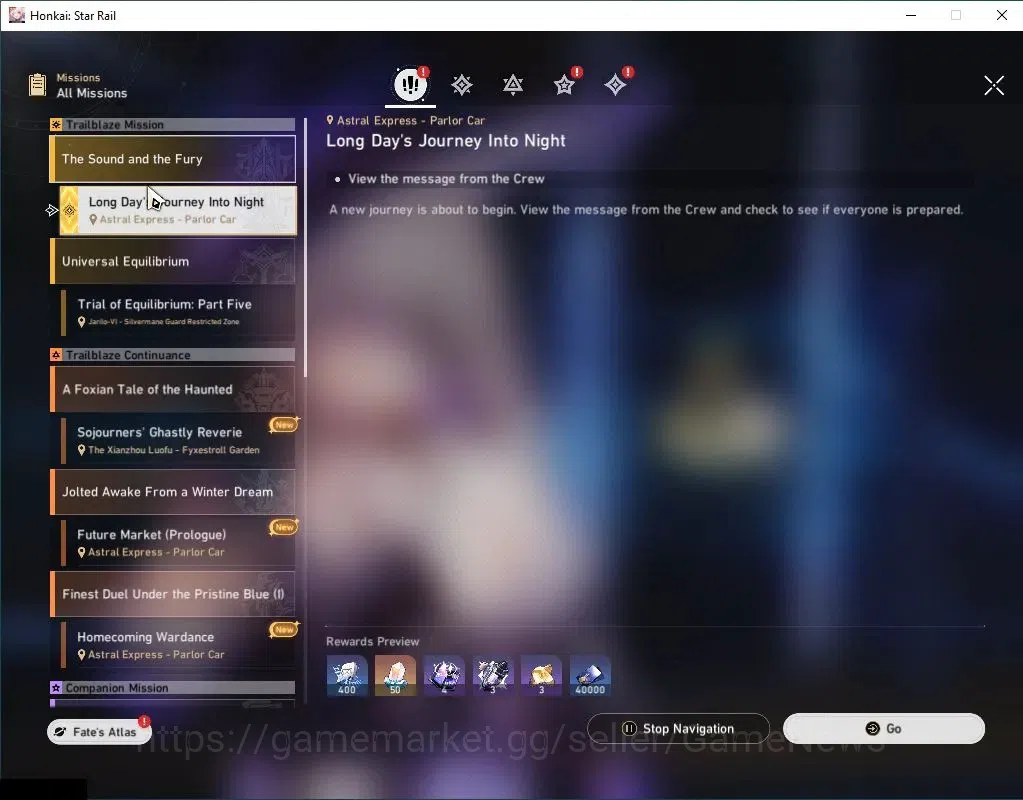This screenshot has height=800, width=1023.
Task: Open the Adventure Mission diamond tab
Action: pyautogui.click(x=615, y=85)
